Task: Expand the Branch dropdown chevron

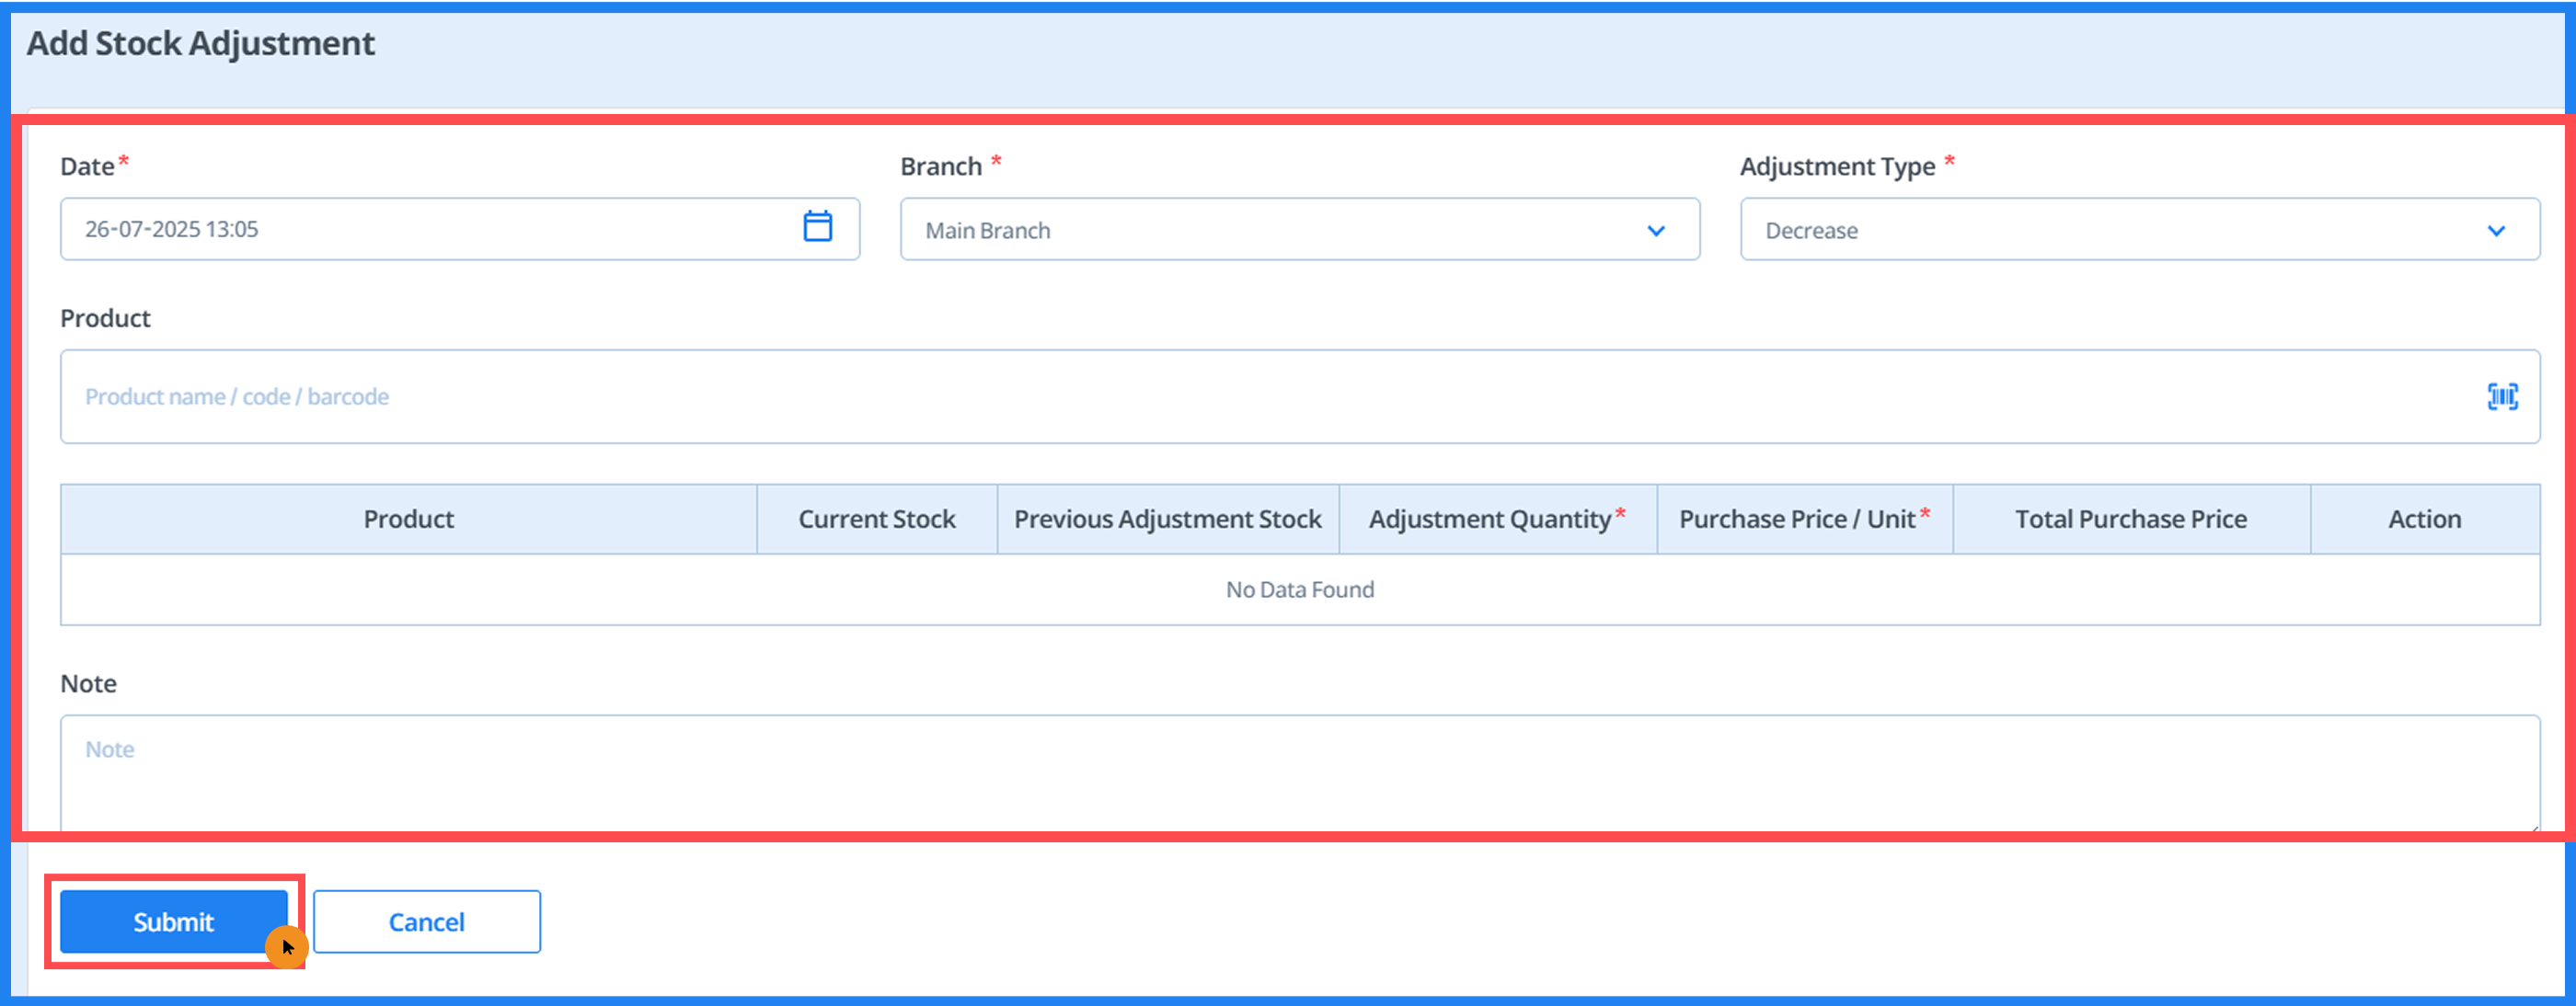Action: click(1655, 231)
